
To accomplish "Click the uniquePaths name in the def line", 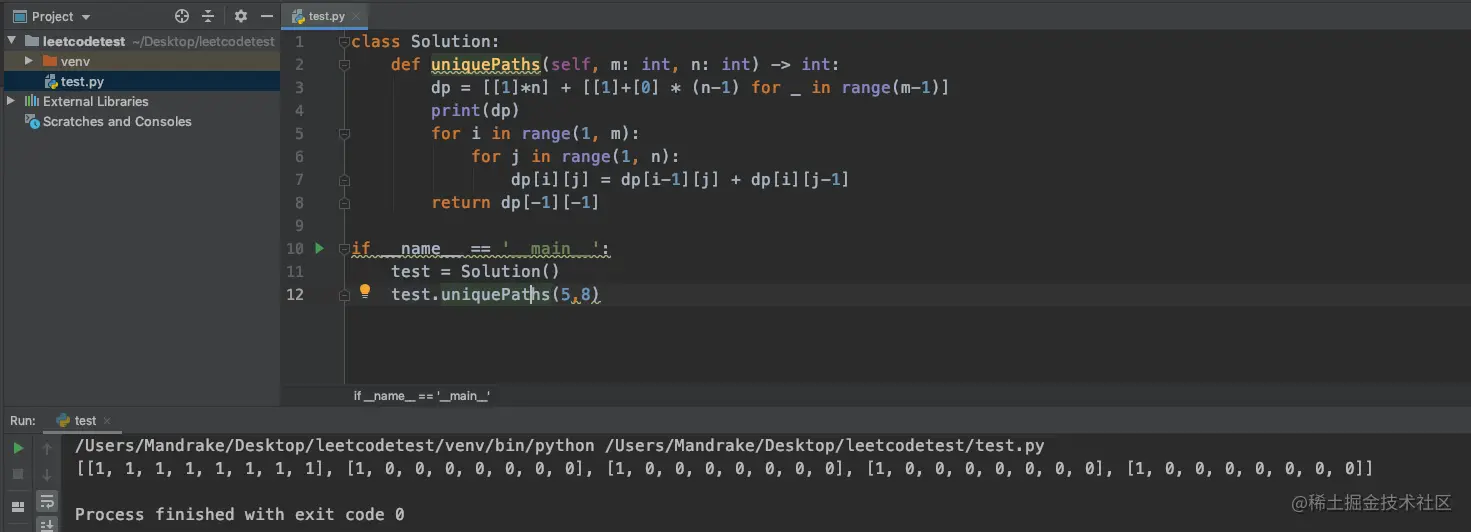I will pyautogui.click(x=485, y=65).
